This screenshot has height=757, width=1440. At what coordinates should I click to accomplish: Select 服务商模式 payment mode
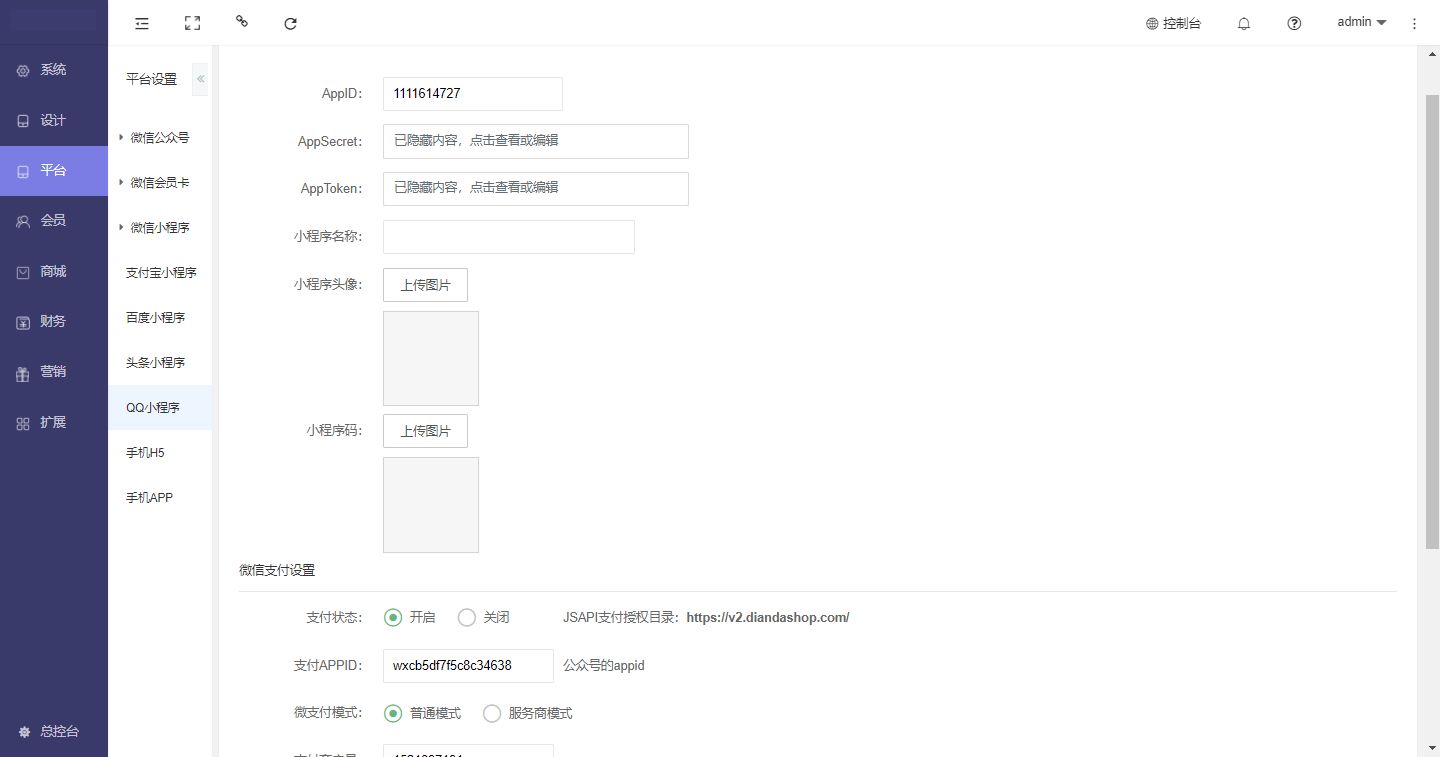(x=492, y=713)
